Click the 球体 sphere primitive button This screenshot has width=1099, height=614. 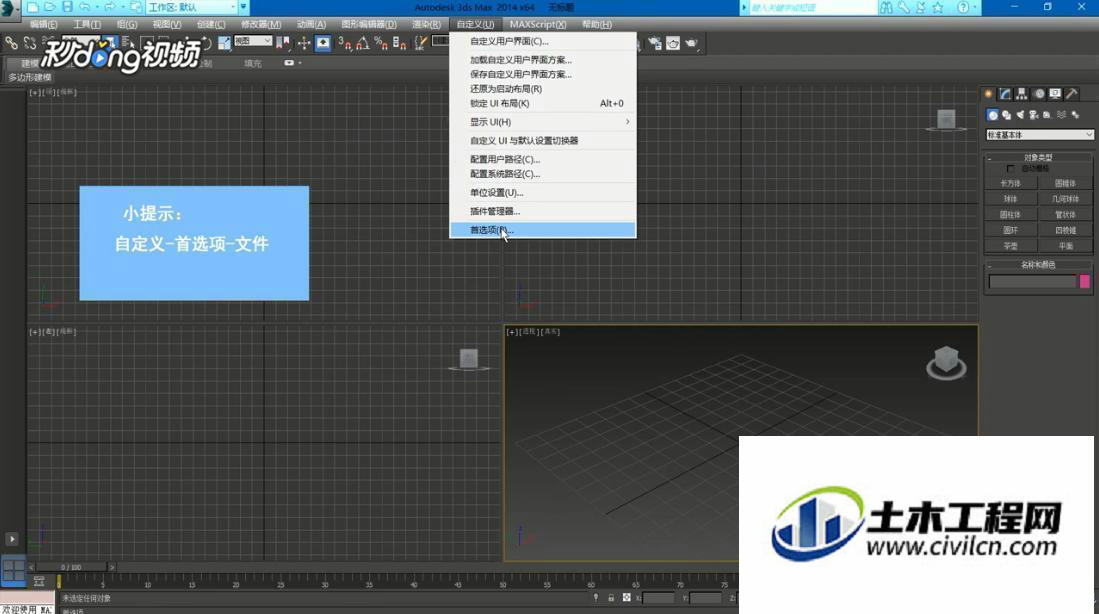tap(1011, 199)
